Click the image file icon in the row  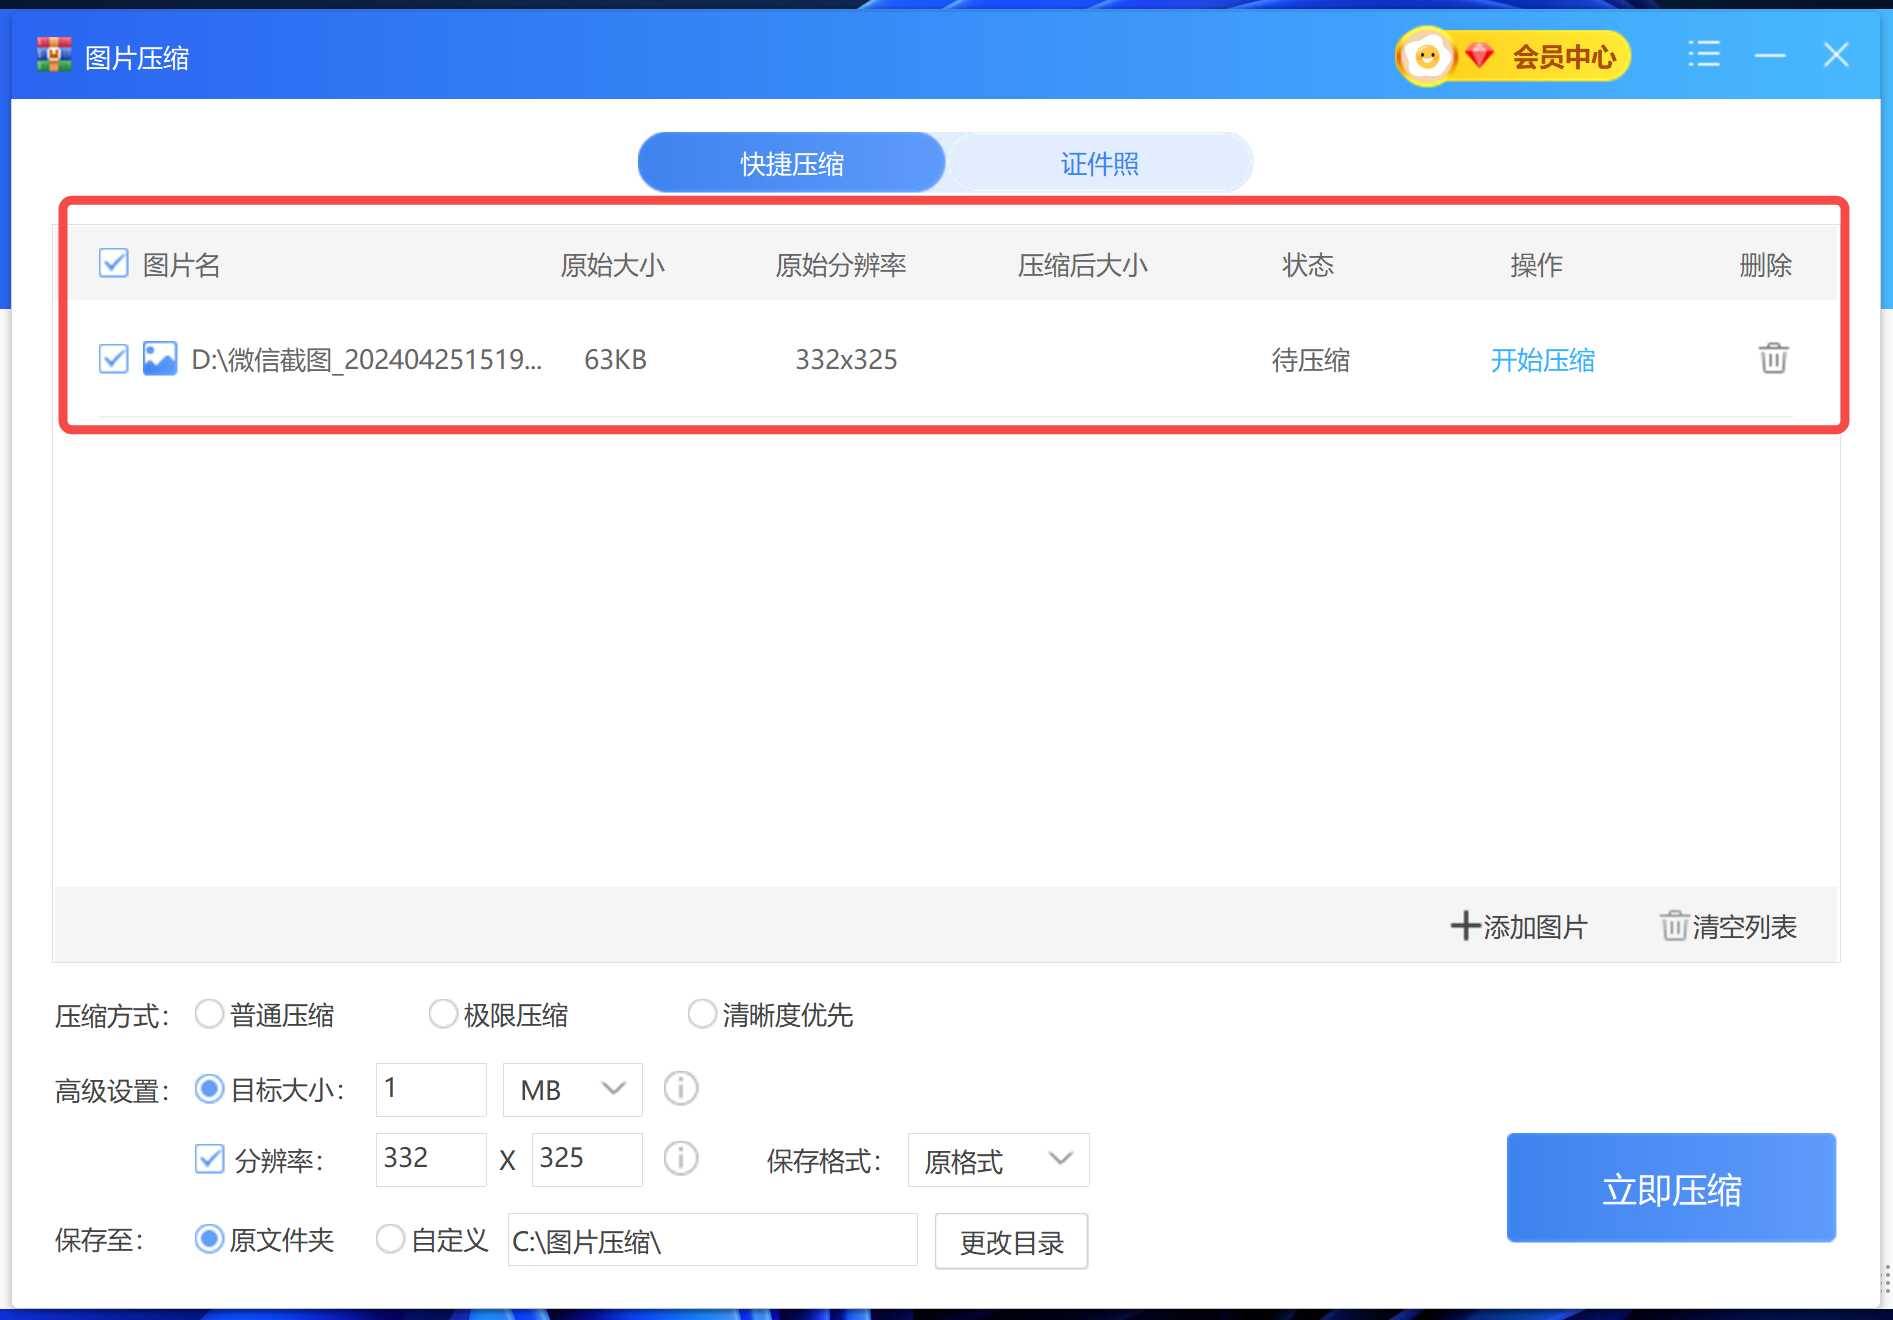(x=160, y=358)
